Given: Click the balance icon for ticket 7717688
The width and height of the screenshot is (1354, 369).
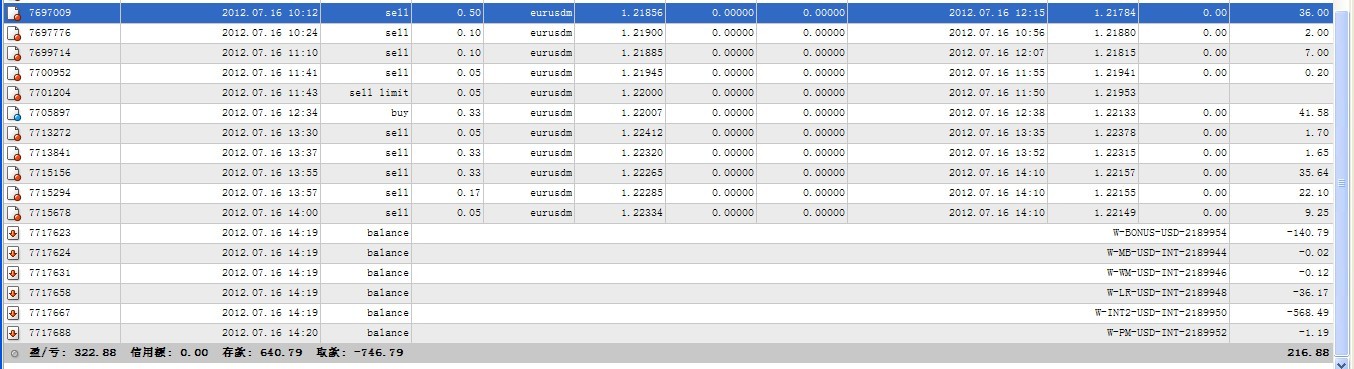Looking at the screenshot, I should point(14,333).
